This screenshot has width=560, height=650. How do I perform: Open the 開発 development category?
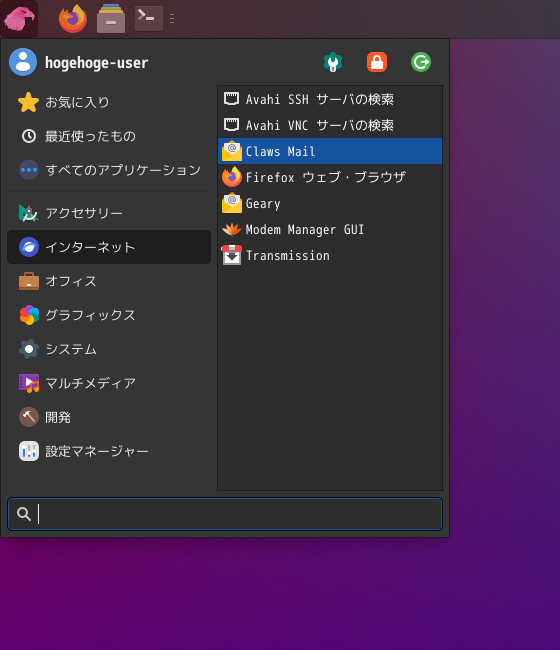click(x=109, y=417)
